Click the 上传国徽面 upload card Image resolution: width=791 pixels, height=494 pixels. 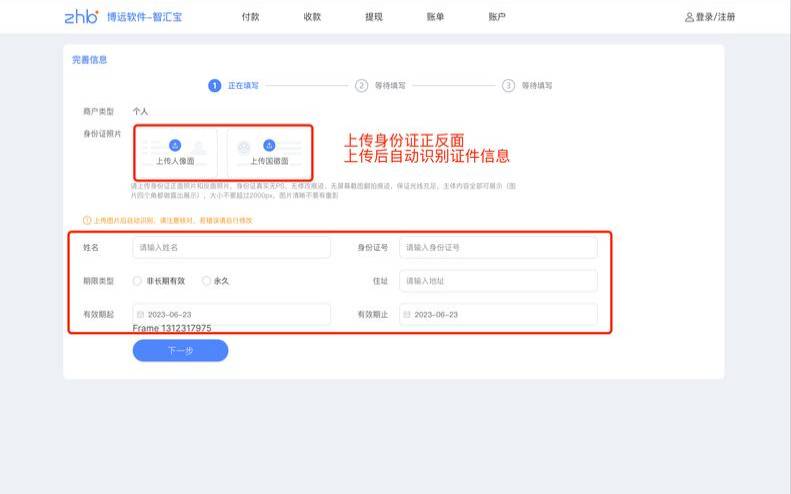click(269, 152)
